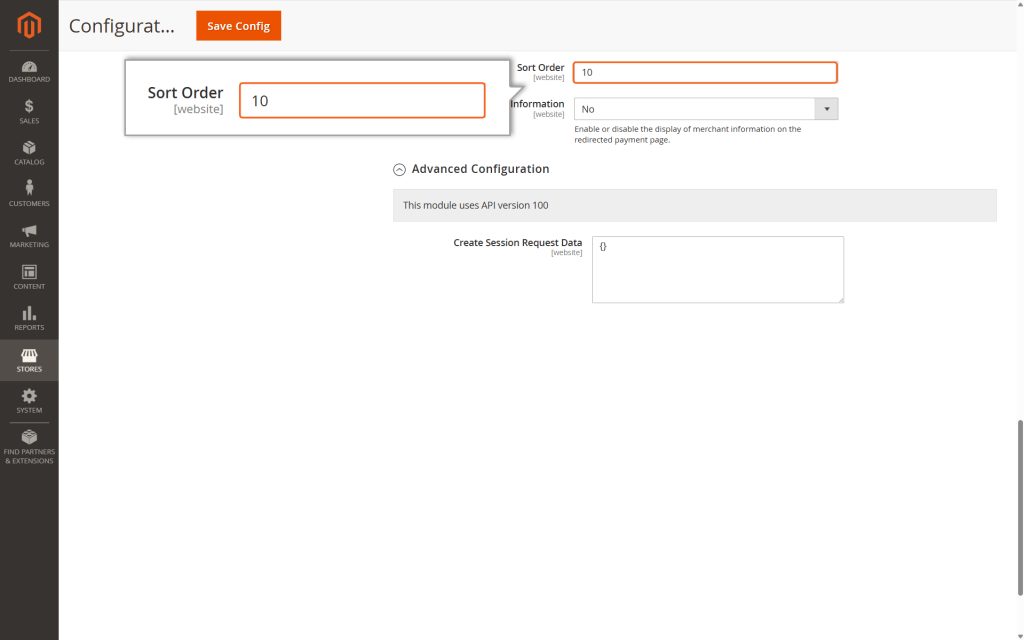Click the Save Config button
This screenshot has height=640, width=1024.
[238, 26]
